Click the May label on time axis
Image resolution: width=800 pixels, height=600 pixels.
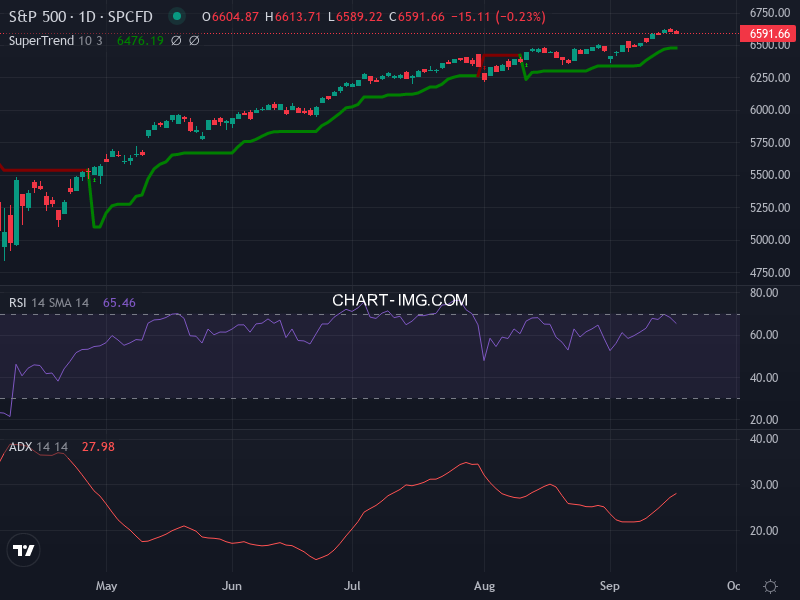106,586
